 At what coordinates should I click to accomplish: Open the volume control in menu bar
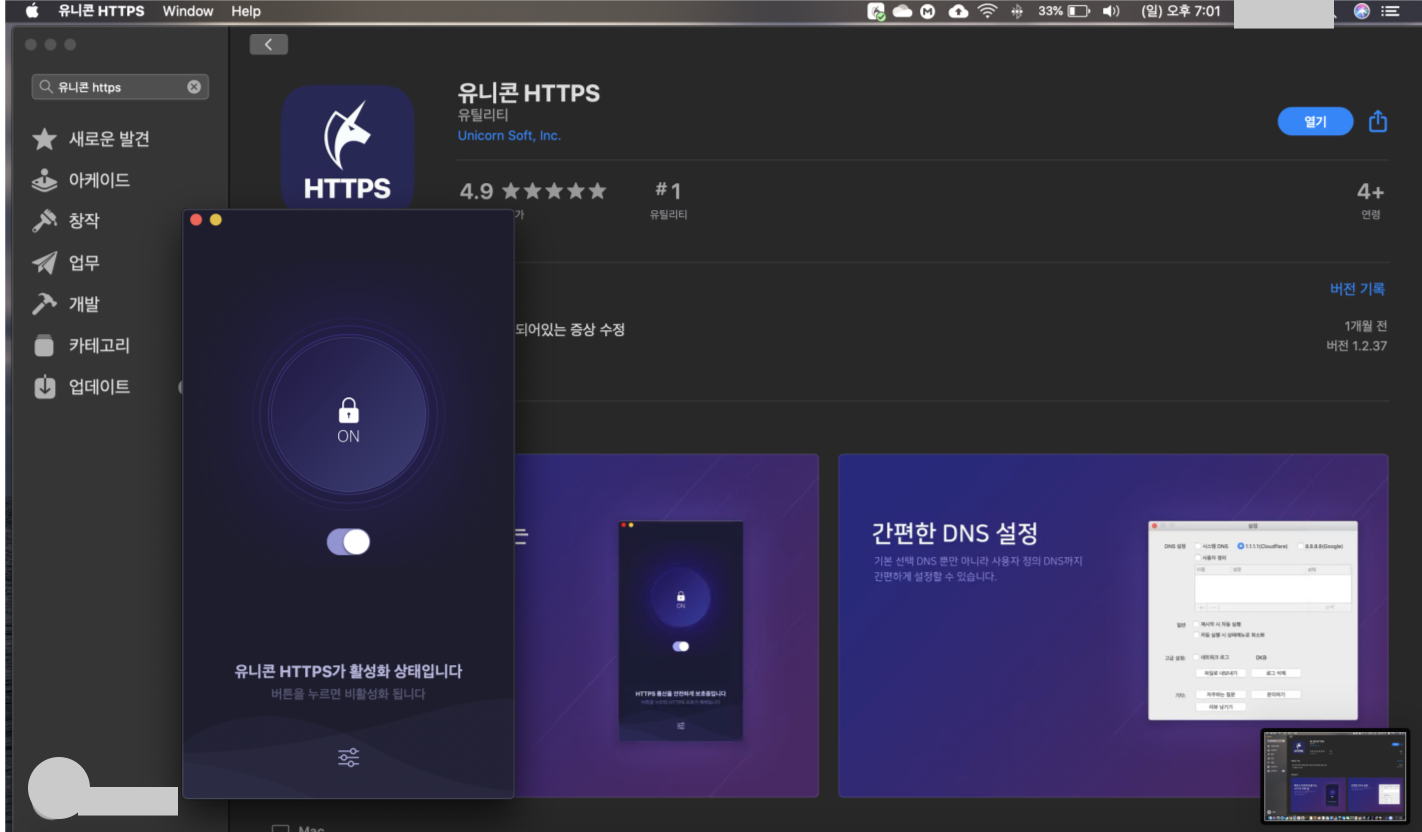[x=1111, y=11]
